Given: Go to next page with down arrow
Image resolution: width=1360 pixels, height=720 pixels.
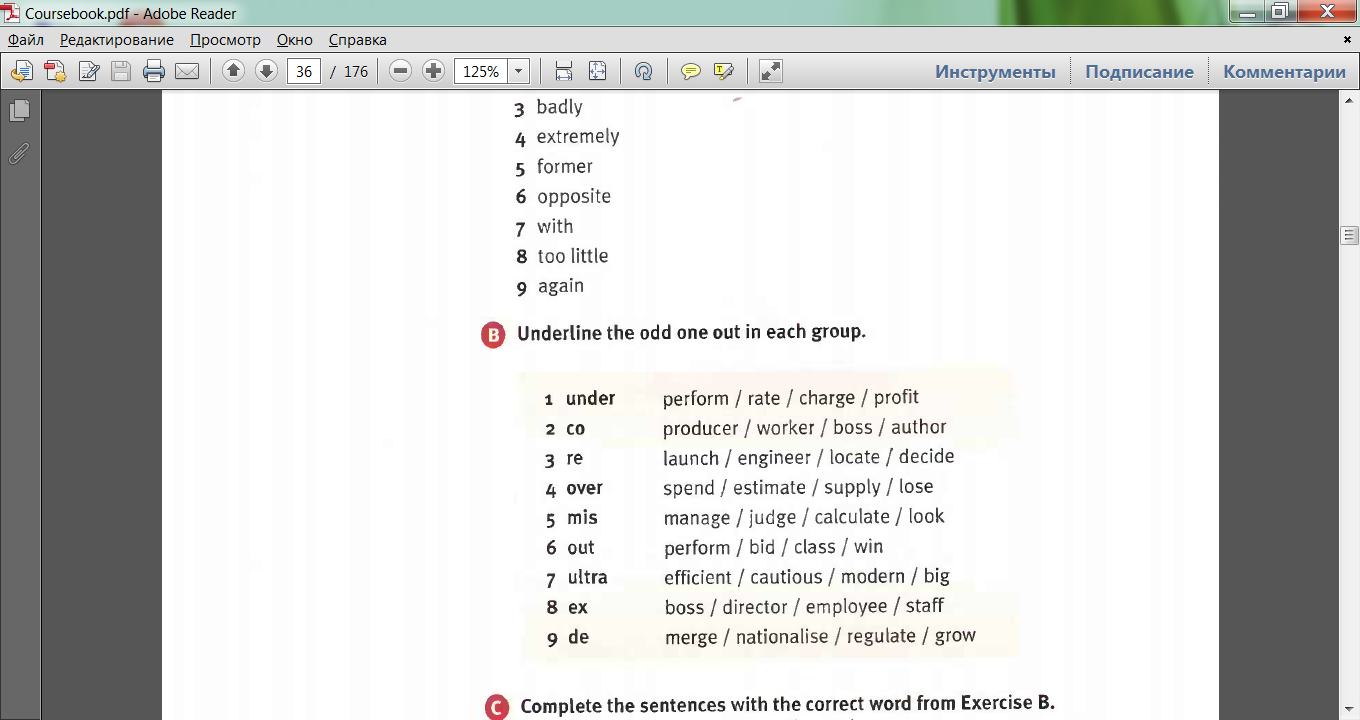Looking at the screenshot, I should click(x=266, y=71).
